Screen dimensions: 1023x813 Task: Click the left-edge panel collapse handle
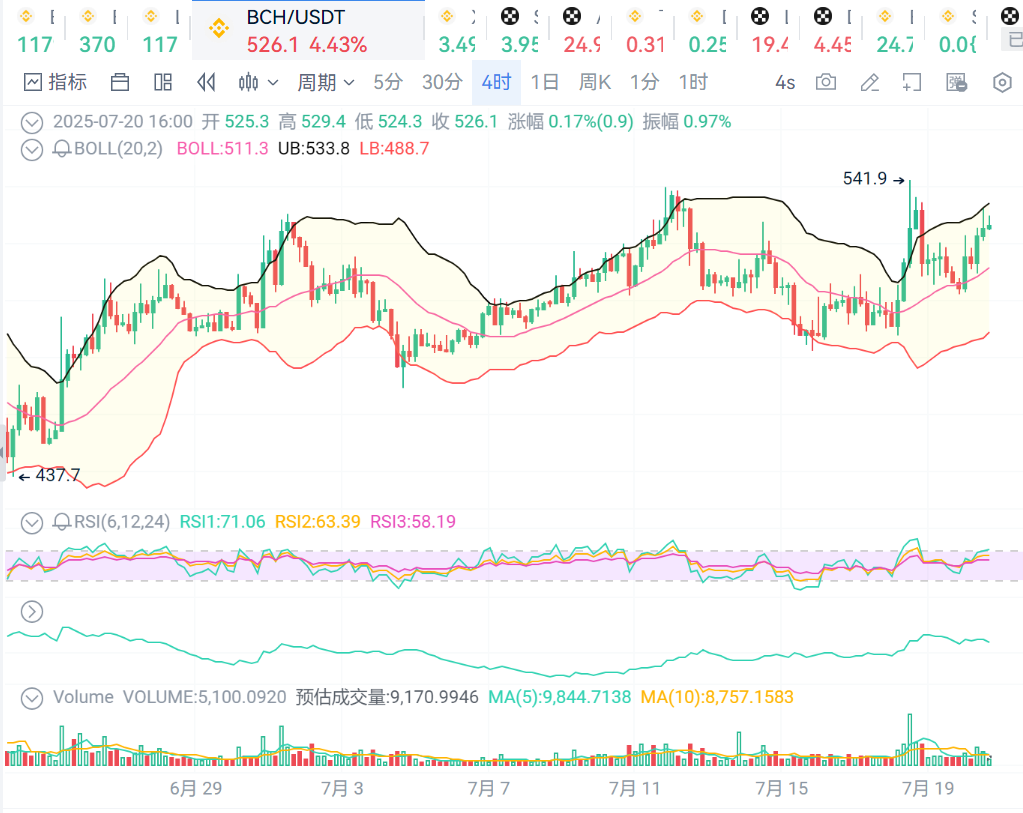click(3, 453)
